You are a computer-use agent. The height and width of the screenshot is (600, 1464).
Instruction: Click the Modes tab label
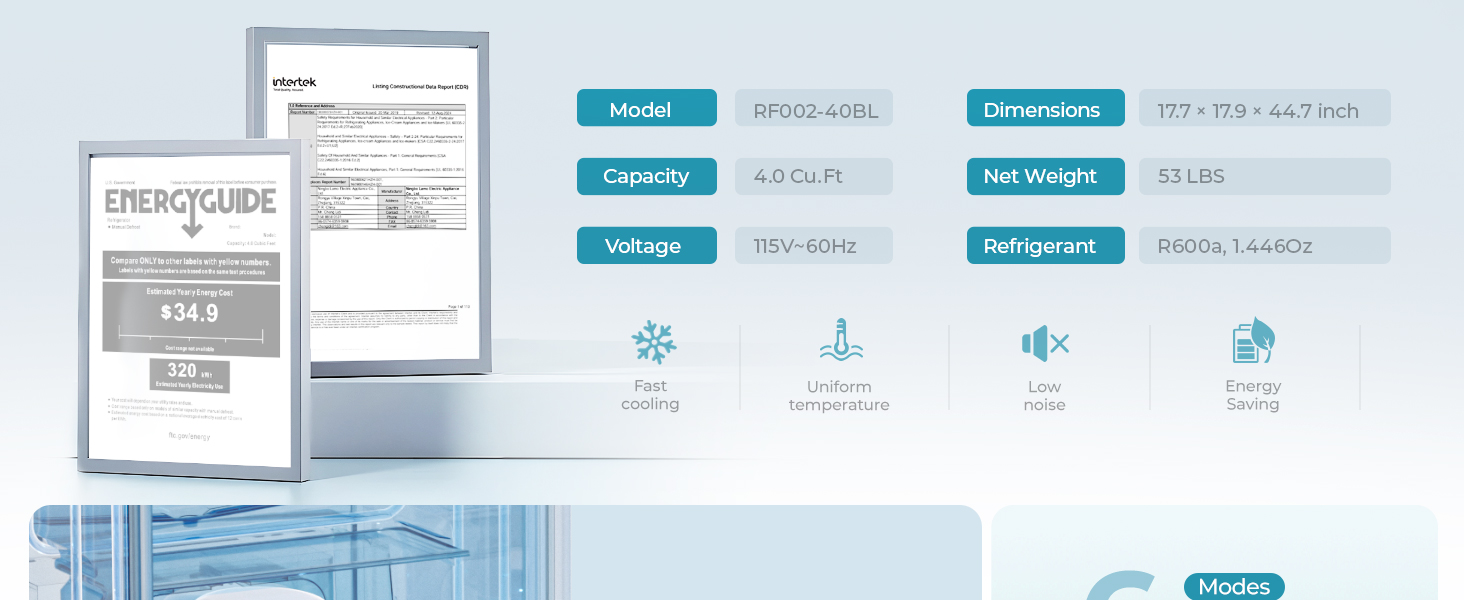tap(1234, 587)
